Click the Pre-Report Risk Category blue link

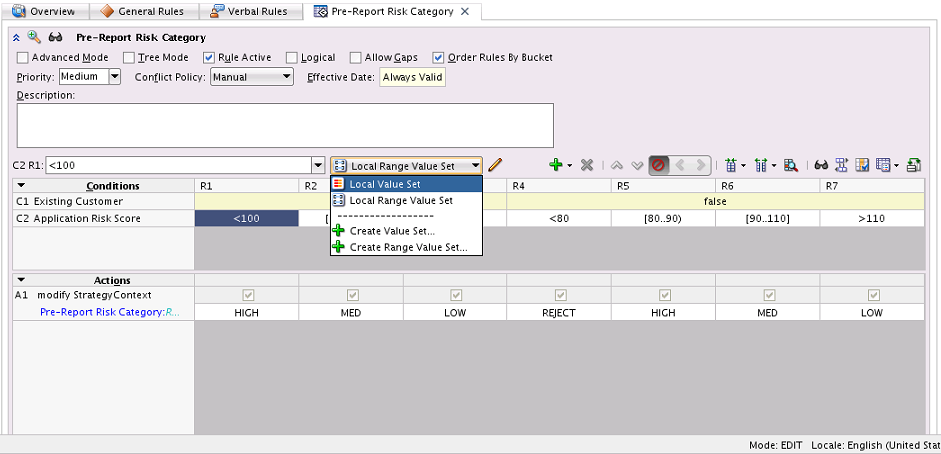109,312
